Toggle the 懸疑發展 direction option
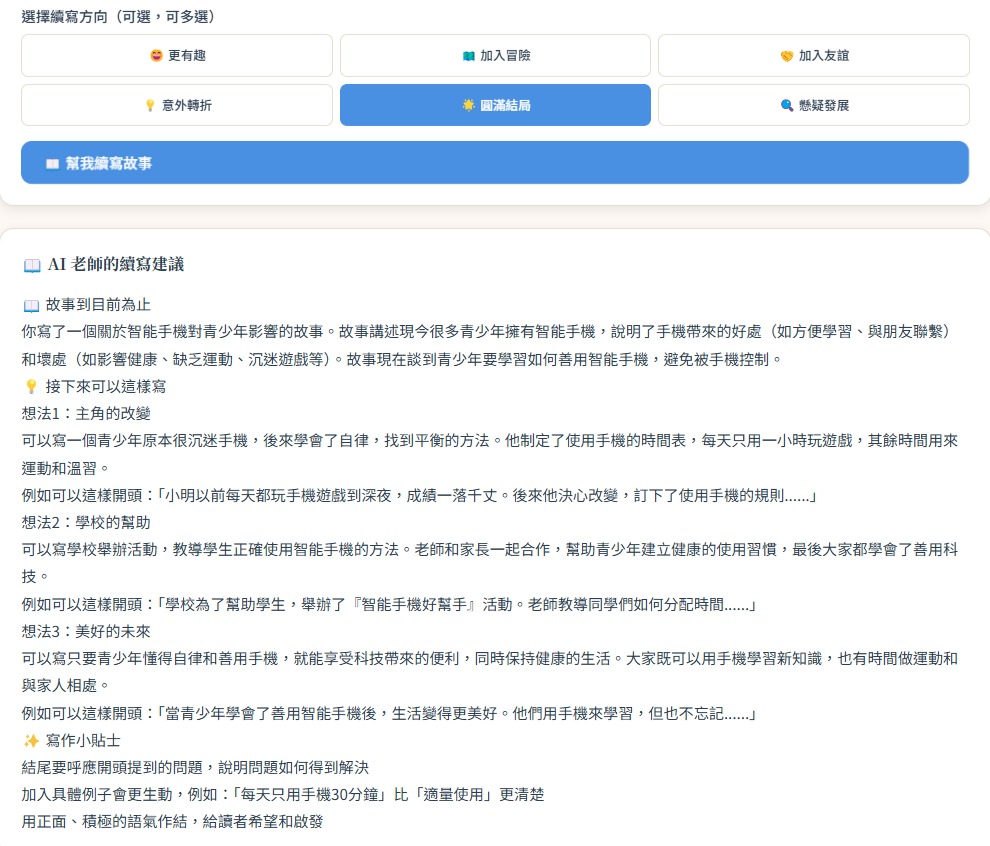Image resolution: width=990 pixels, height=846 pixels. [x=814, y=105]
